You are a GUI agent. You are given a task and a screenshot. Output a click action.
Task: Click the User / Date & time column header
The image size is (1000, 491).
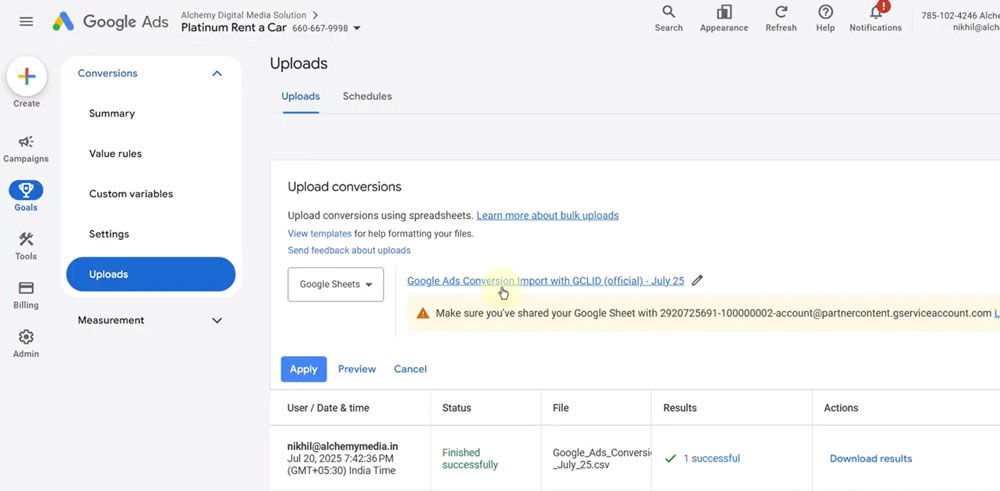coord(328,408)
